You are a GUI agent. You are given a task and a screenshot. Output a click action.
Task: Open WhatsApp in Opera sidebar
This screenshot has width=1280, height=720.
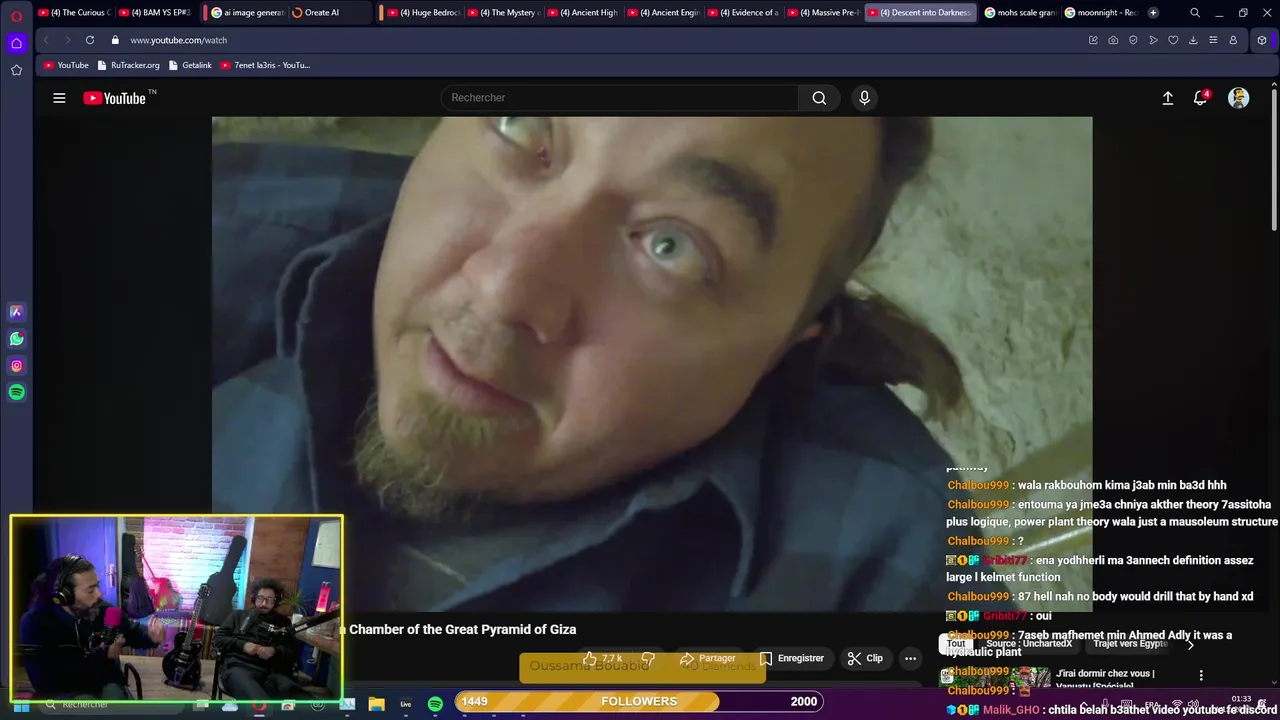click(16, 339)
